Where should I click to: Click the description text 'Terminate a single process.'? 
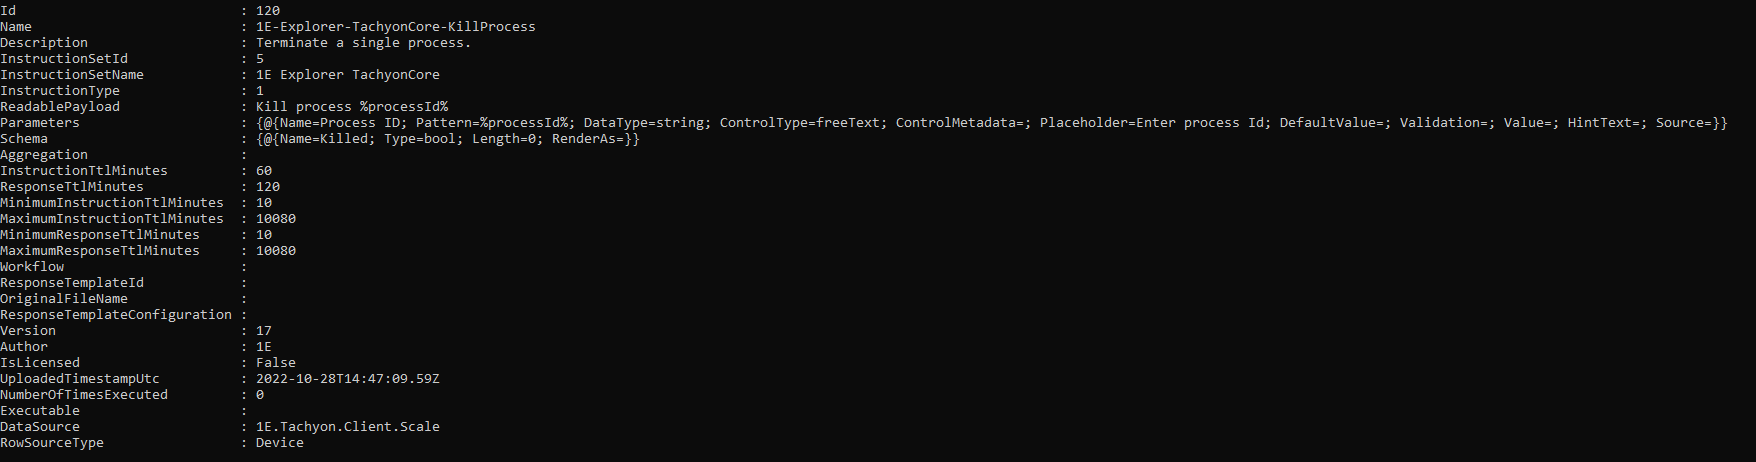[x=363, y=43]
